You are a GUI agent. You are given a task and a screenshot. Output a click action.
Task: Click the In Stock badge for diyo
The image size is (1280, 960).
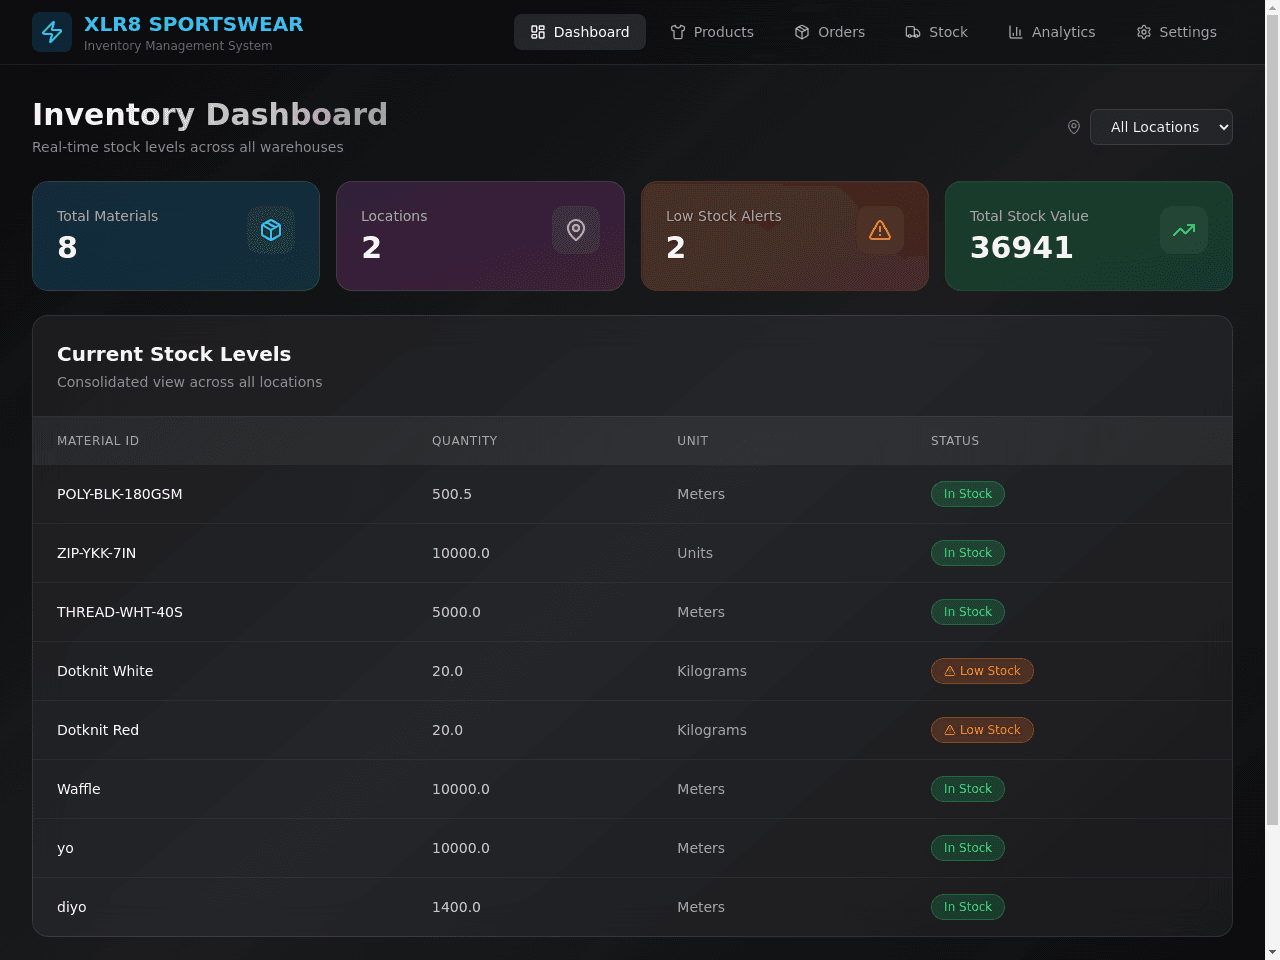click(x=968, y=907)
